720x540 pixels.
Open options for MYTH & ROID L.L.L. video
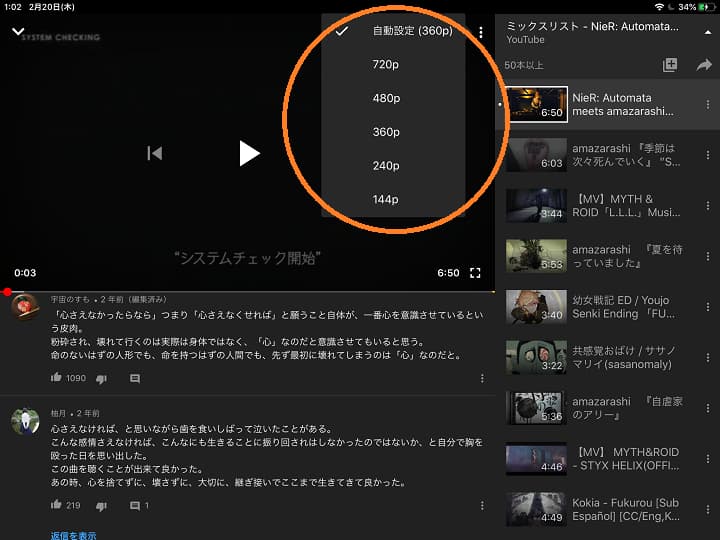pyautogui.click(x=708, y=206)
